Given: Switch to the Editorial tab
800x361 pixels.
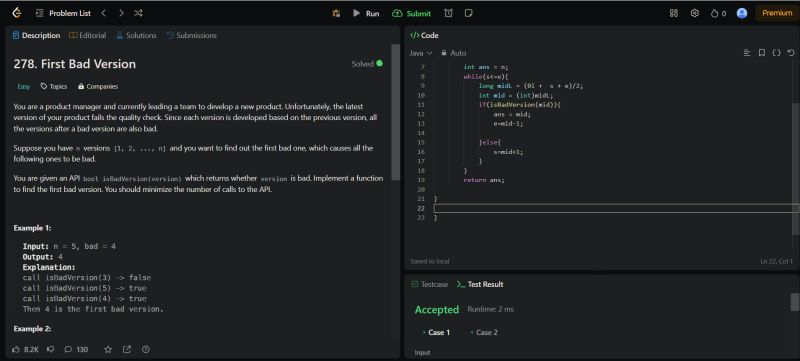Looking at the screenshot, I should click(x=87, y=35).
